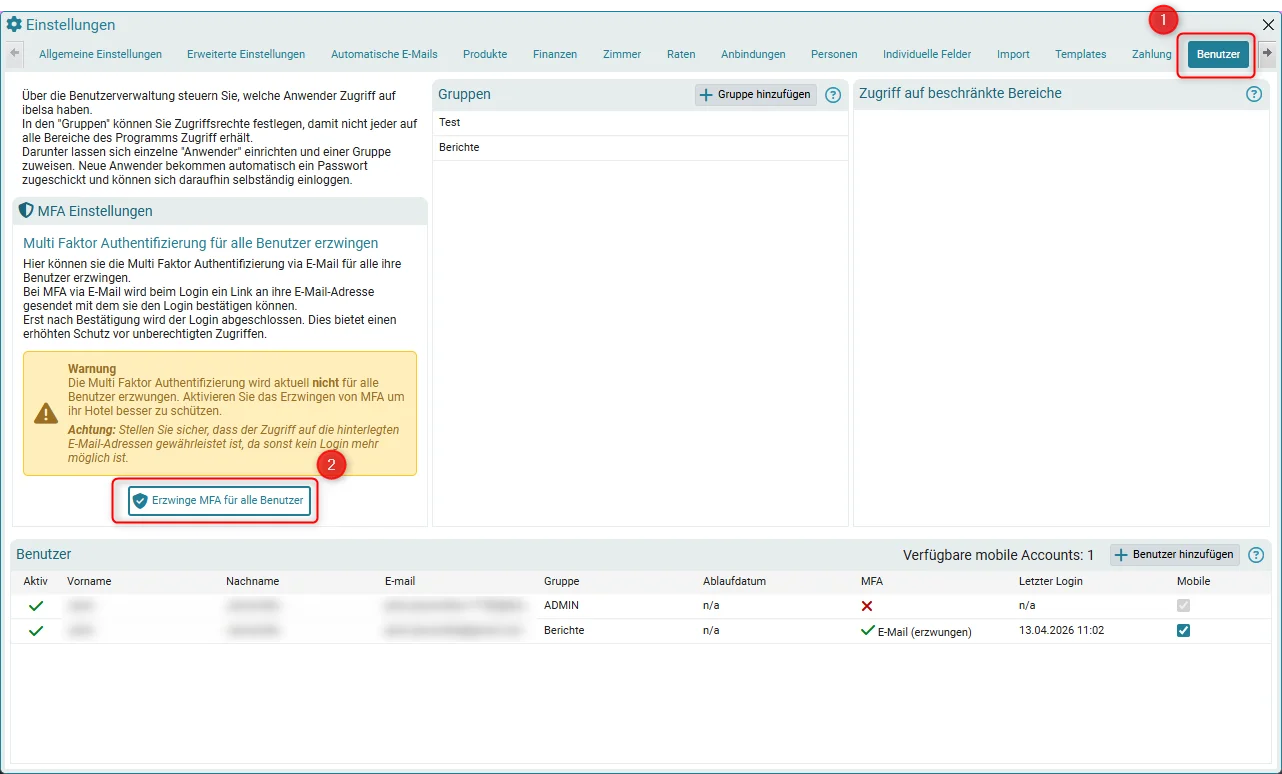Switch to the Zahlung tab

(x=1152, y=54)
